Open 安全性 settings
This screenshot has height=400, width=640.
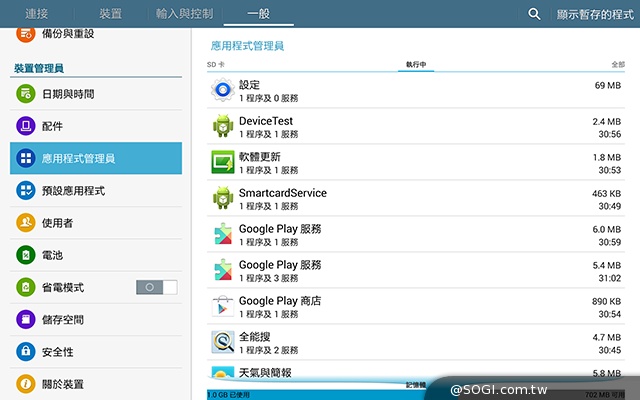click(96, 352)
